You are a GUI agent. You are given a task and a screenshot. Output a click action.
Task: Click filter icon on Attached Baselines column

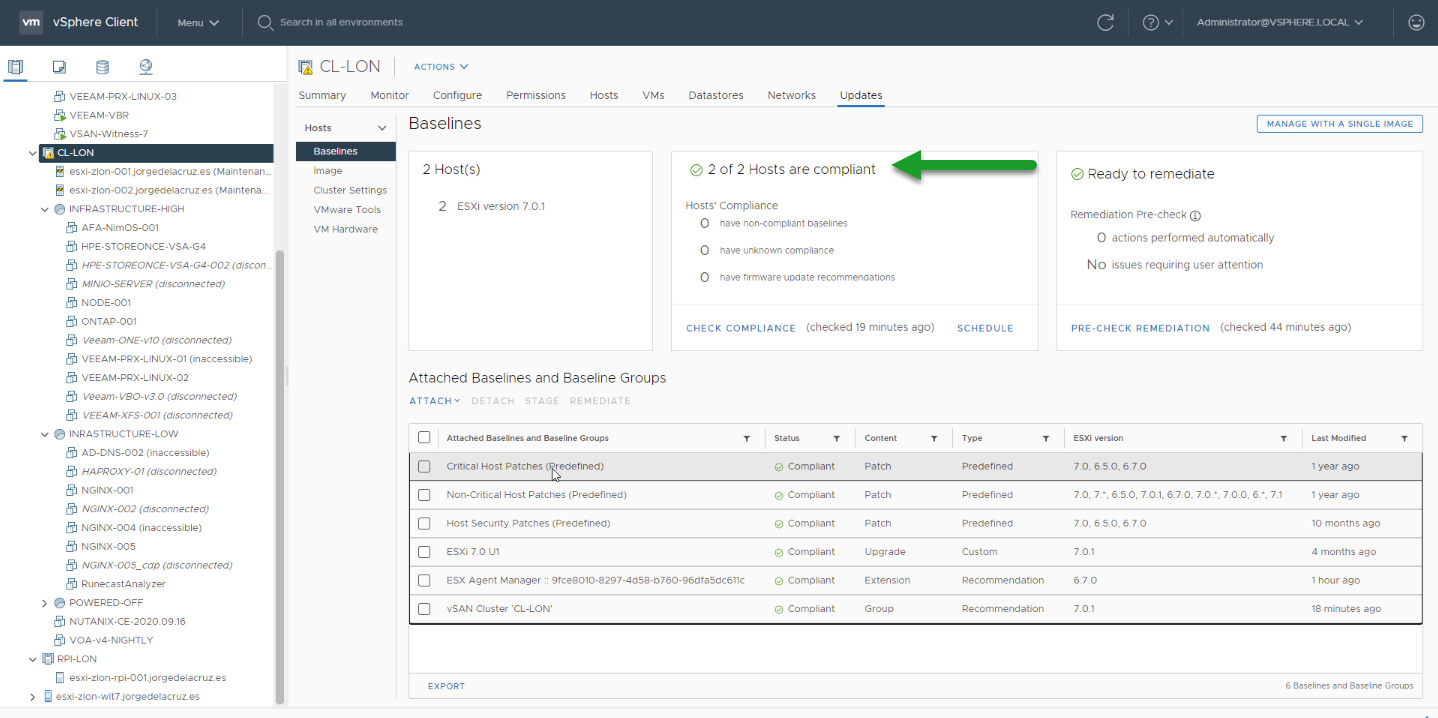click(x=746, y=438)
